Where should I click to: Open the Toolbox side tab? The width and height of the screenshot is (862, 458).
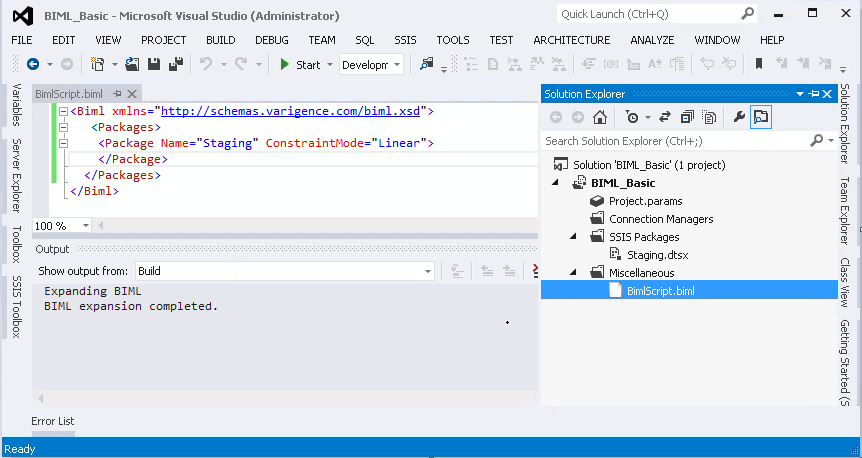(17, 244)
